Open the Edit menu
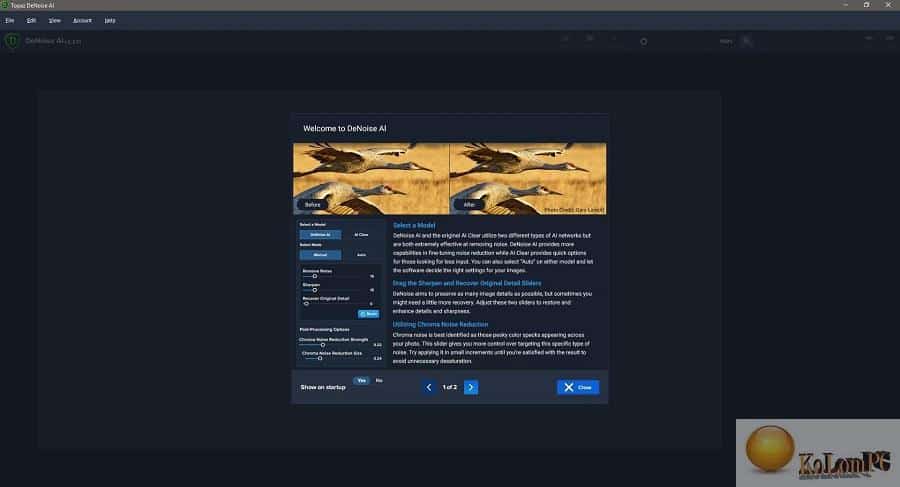Image resolution: width=900 pixels, height=487 pixels. pyautogui.click(x=31, y=21)
